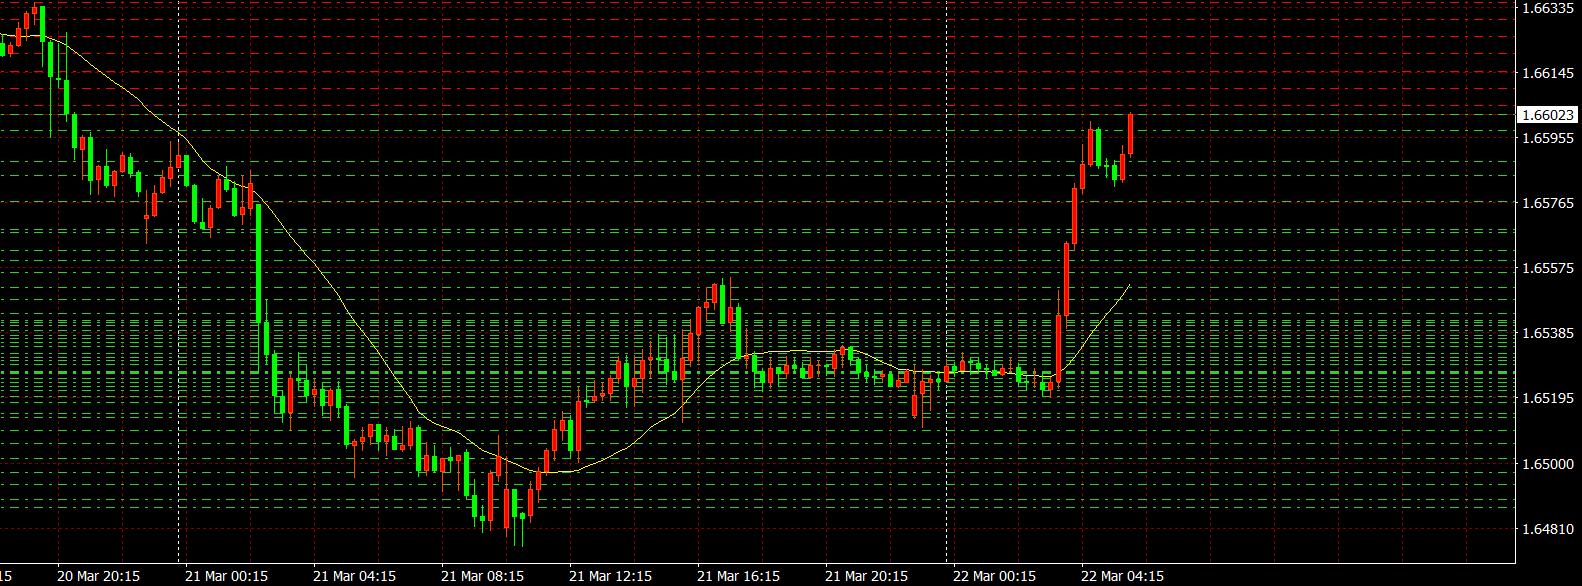This screenshot has width=1582, height=586.
Task: Click the 21 Mar 12:15 time label
Action: point(610,576)
